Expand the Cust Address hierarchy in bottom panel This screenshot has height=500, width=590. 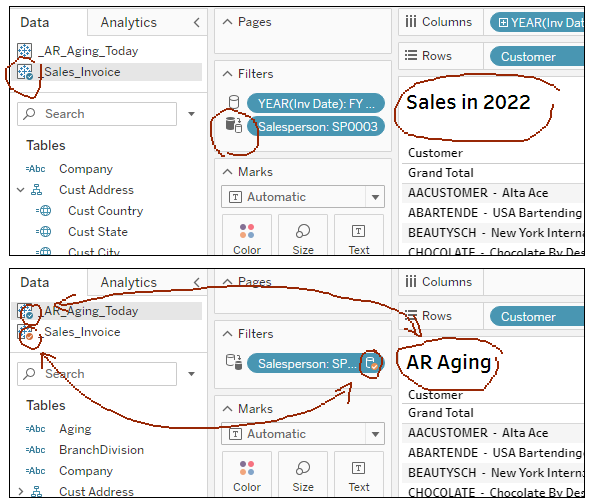21,491
